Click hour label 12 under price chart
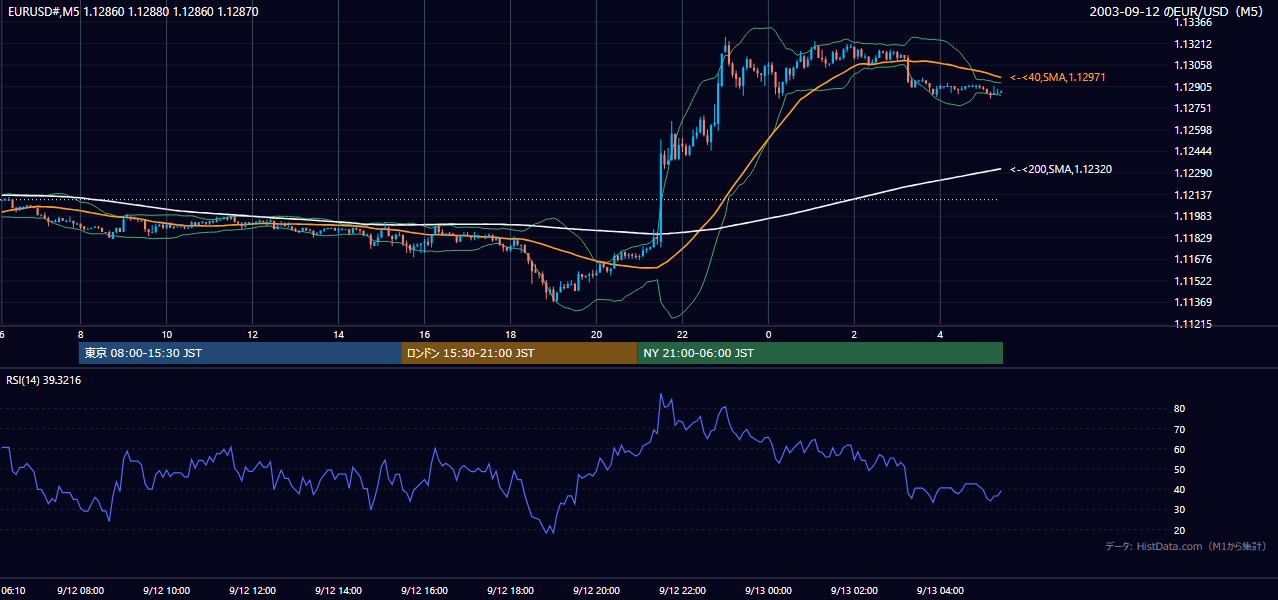This screenshot has height=600, width=1278. coord(252,334)
